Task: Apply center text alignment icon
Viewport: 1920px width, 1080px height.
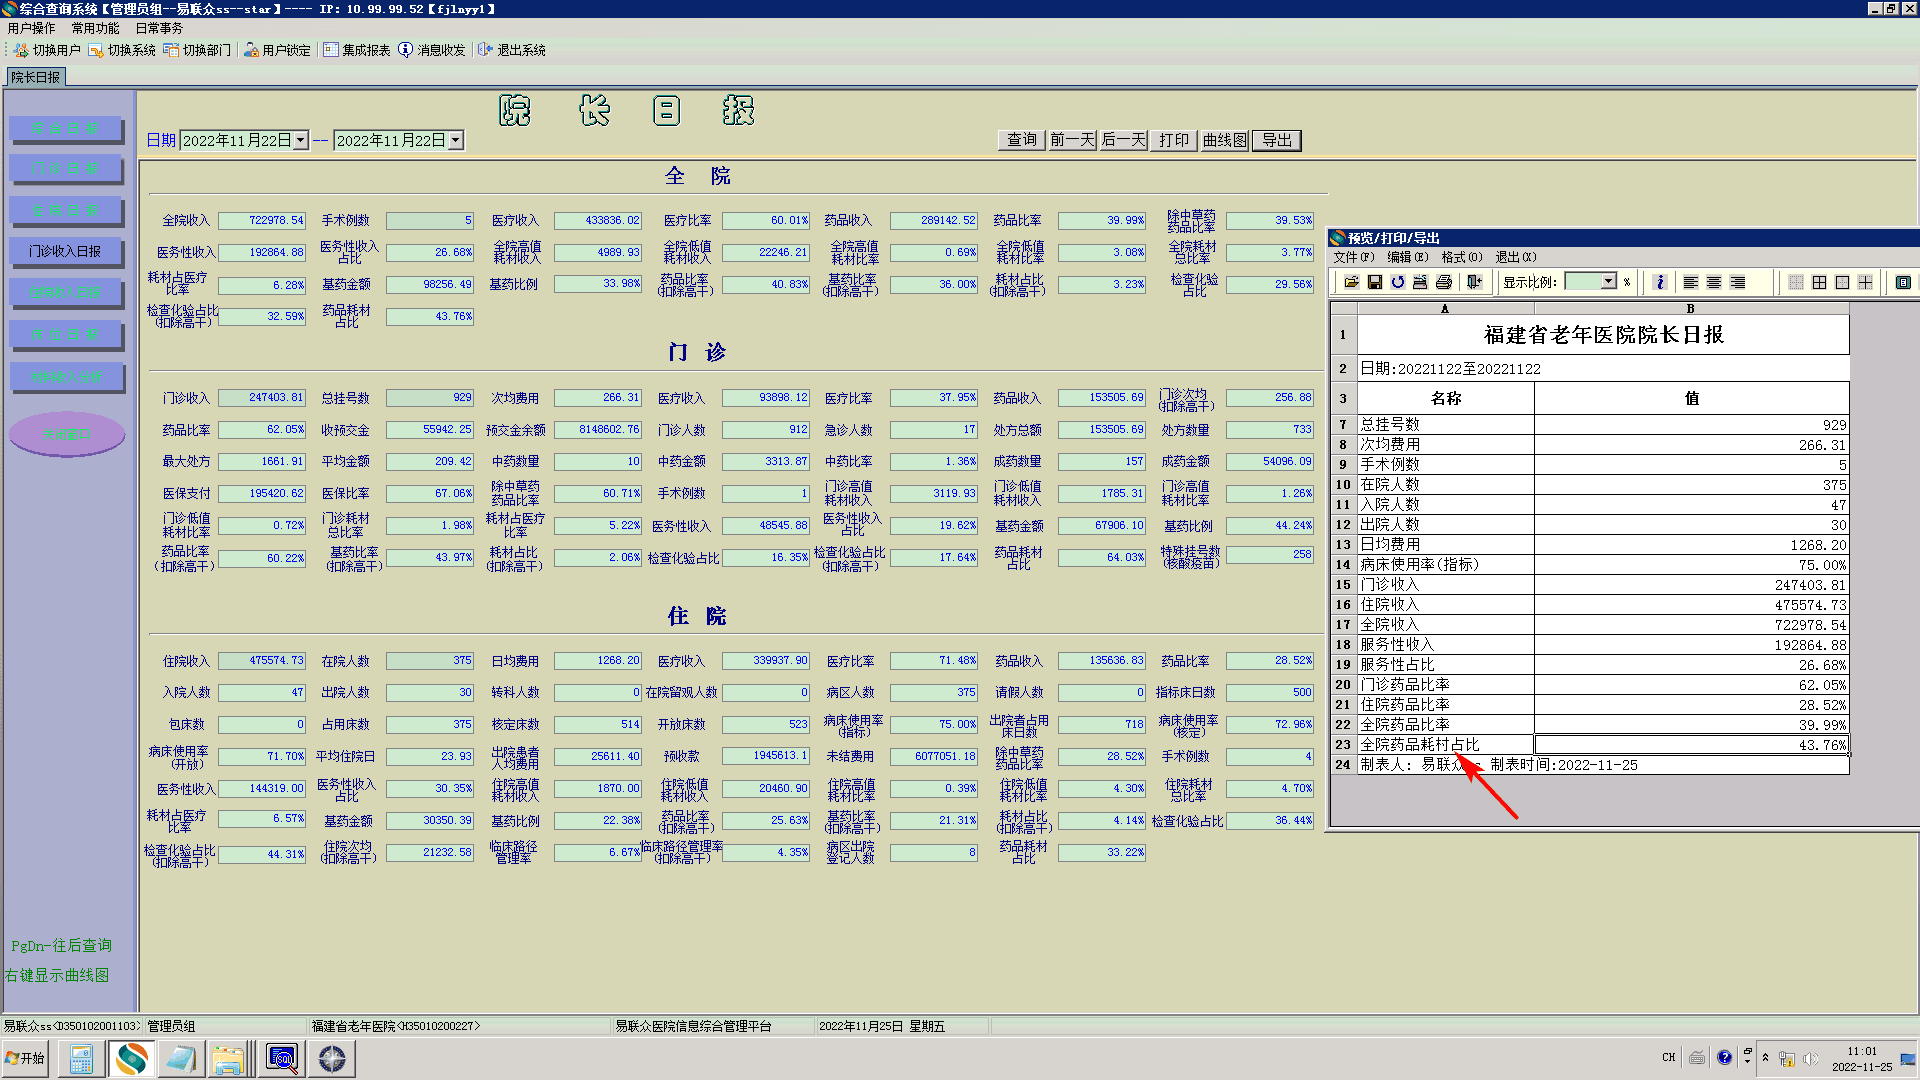Action: click(1714, 282)
